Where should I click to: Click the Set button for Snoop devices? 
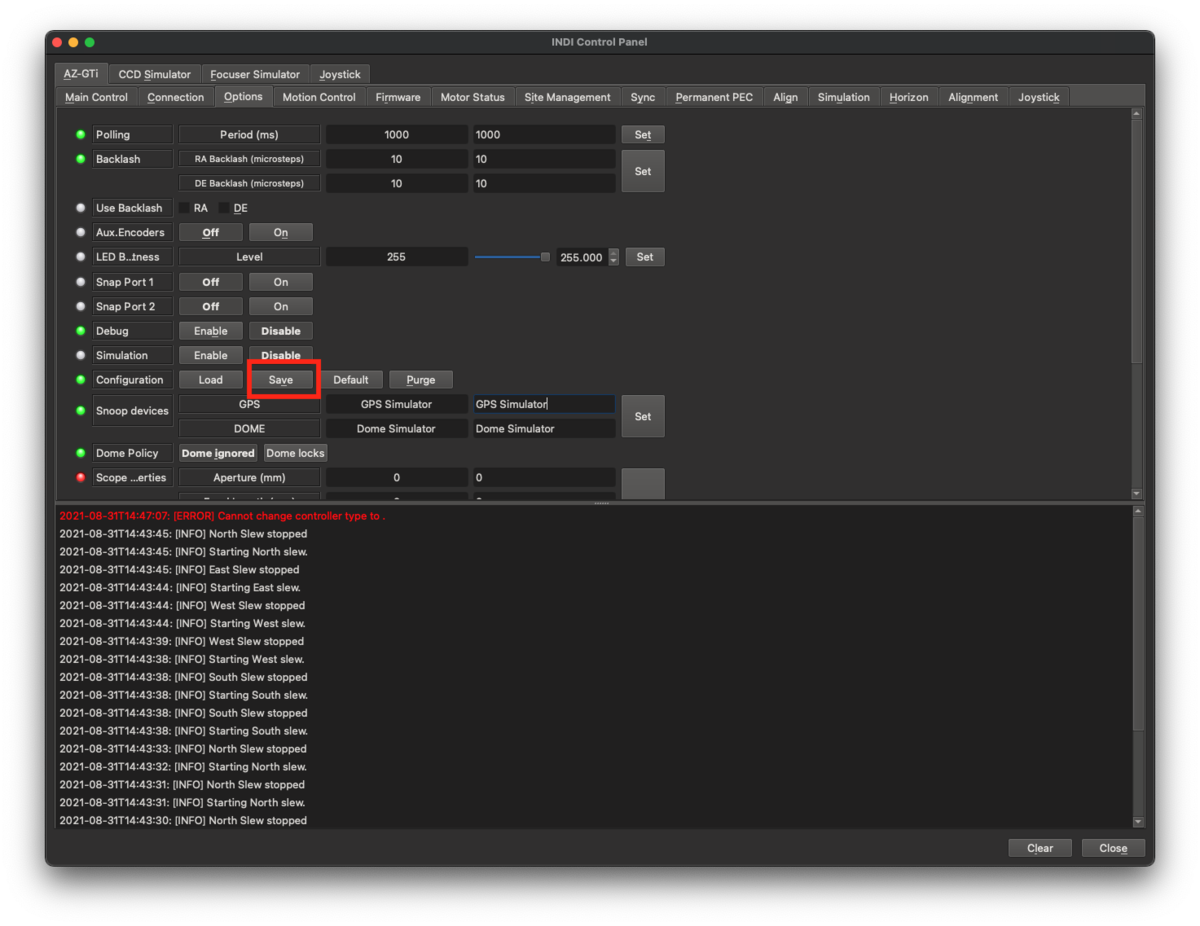(x=643, y=416)
